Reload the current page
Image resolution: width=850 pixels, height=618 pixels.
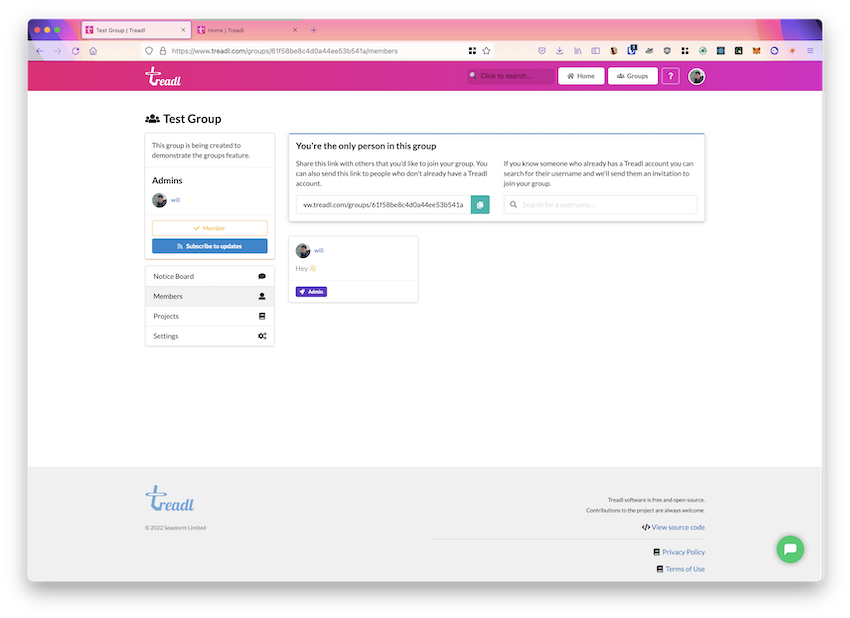point(75,51)
